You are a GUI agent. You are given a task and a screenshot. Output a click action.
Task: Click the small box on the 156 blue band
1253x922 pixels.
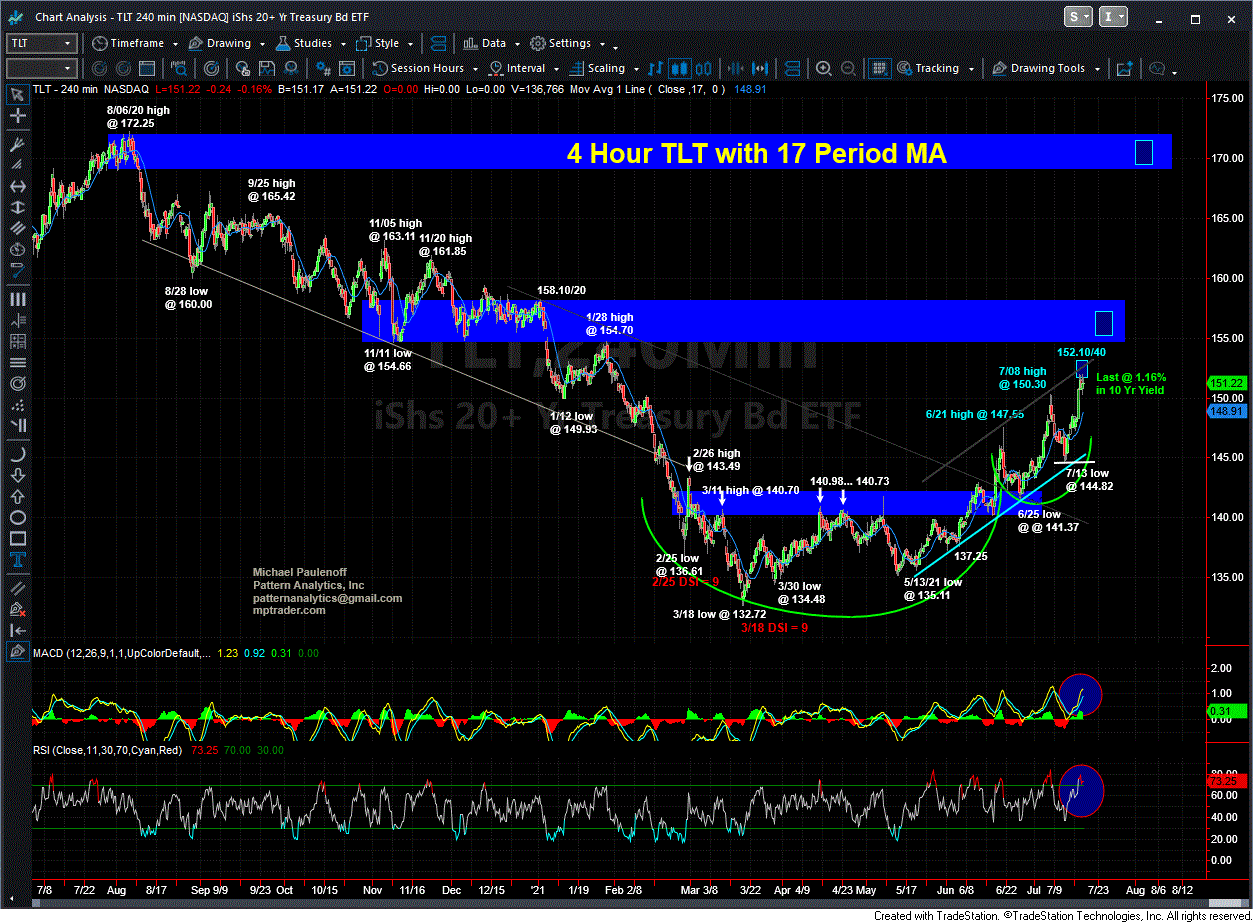click(x=1104, y=323)
